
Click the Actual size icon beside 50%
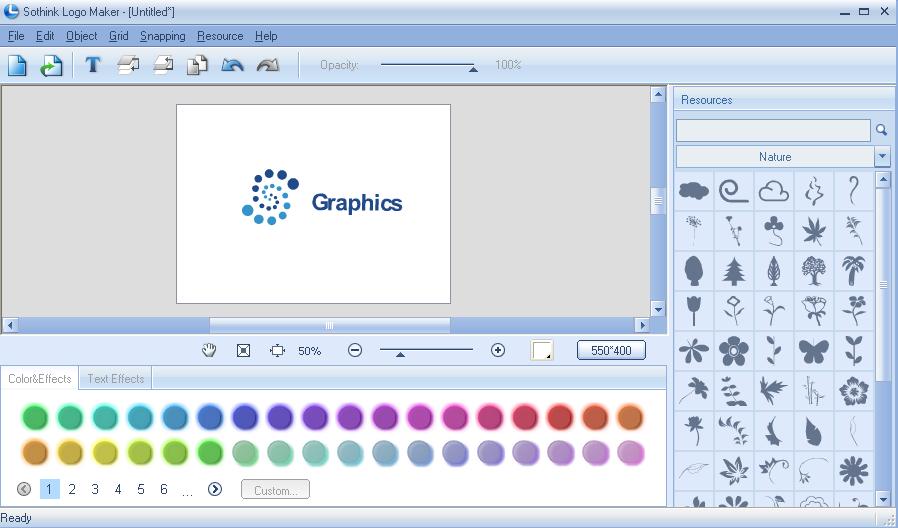(x=277, y=350)
